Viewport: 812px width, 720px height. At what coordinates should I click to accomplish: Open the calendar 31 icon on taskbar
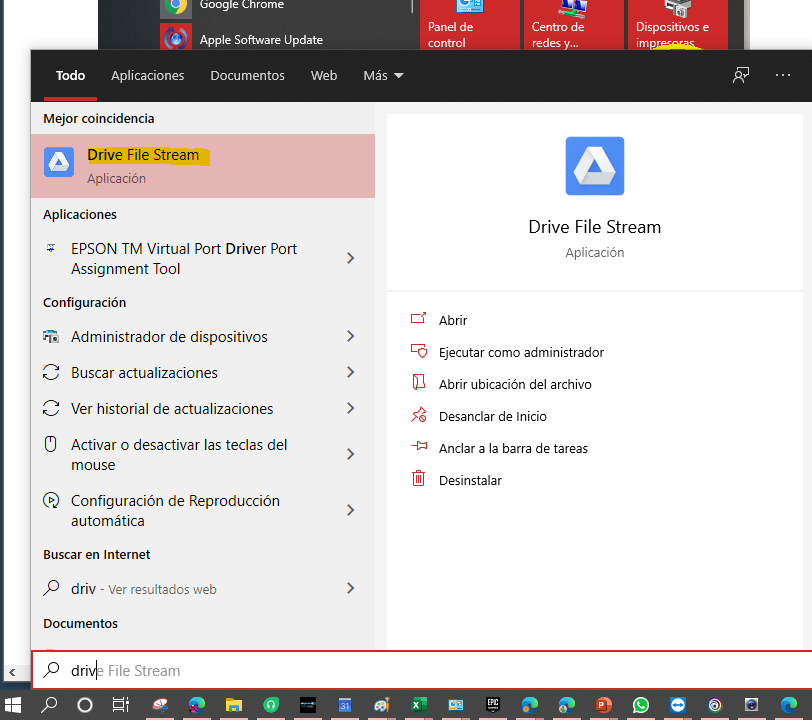345,705
